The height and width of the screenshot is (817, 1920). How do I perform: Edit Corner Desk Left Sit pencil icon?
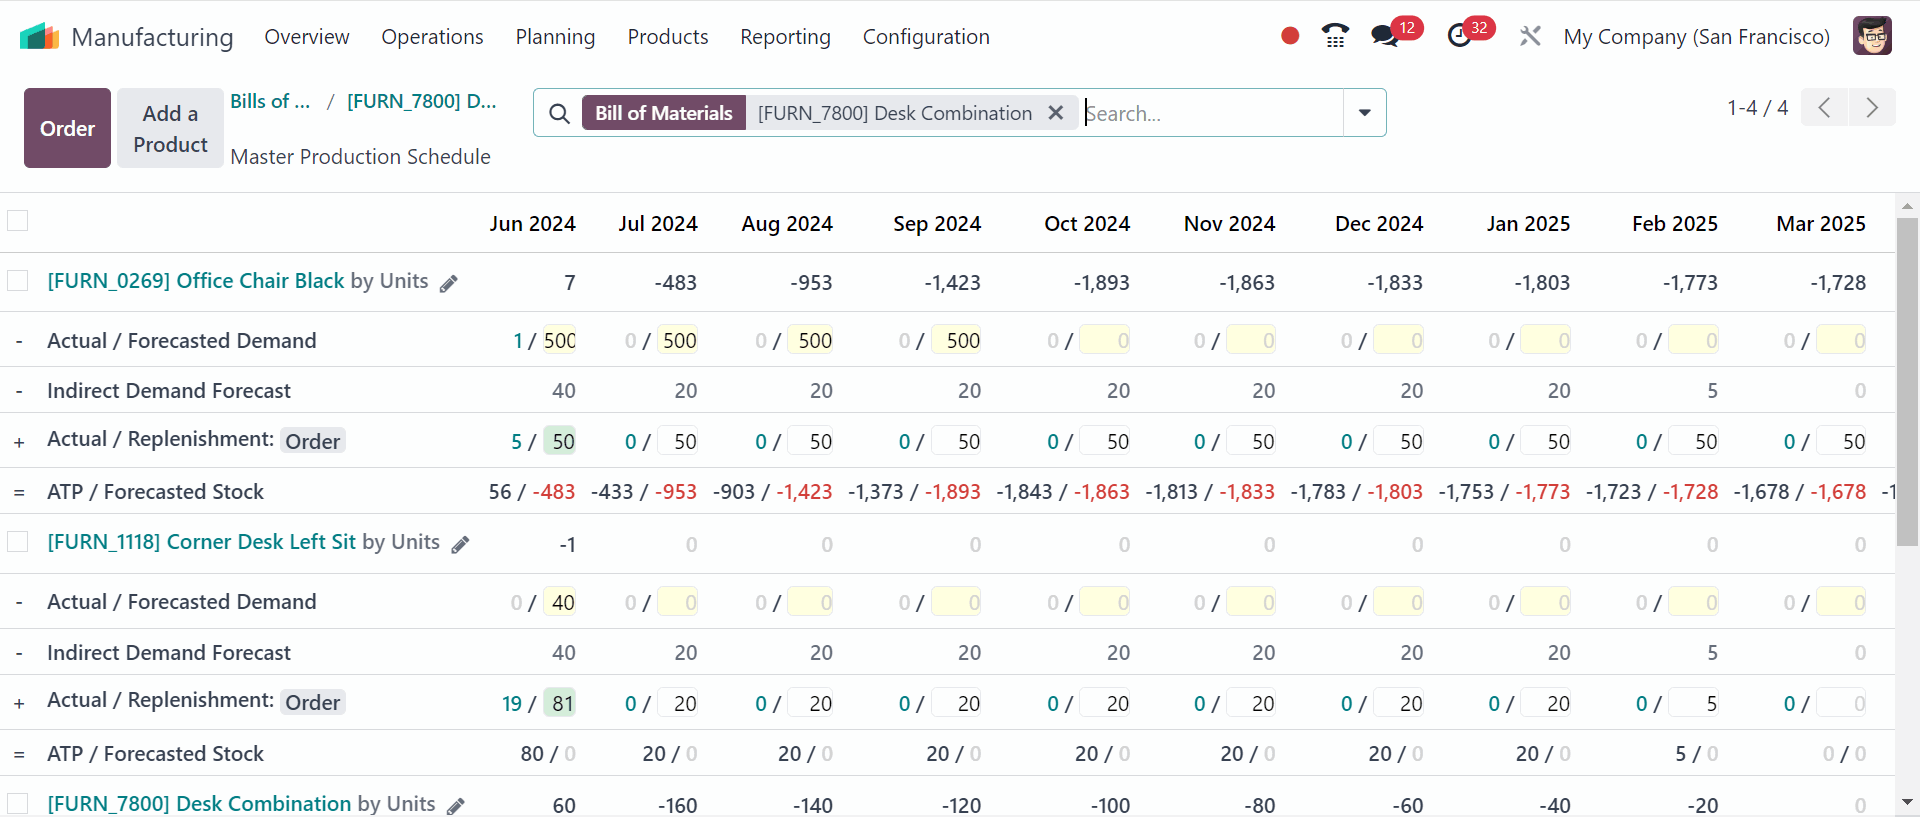pos(460,544)
